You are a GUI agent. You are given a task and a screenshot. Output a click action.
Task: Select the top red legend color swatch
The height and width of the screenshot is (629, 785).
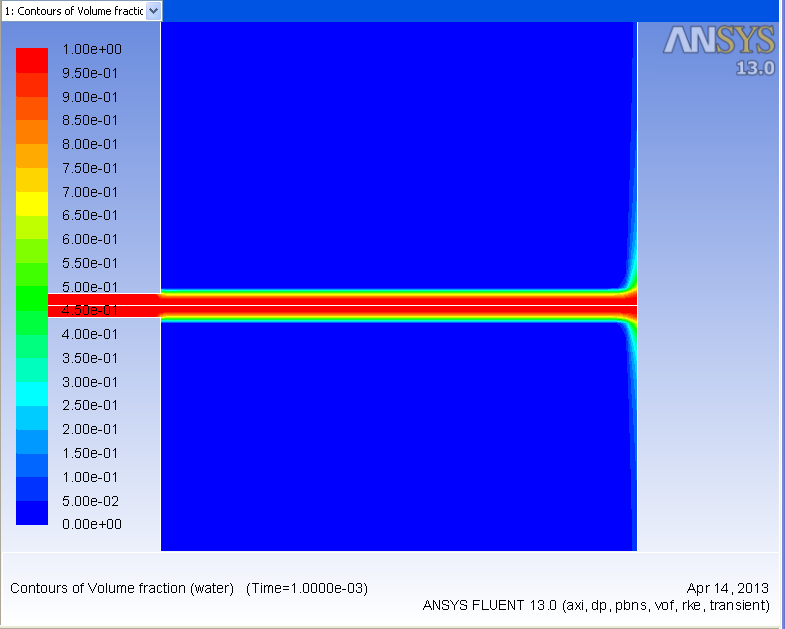point(31,59)
